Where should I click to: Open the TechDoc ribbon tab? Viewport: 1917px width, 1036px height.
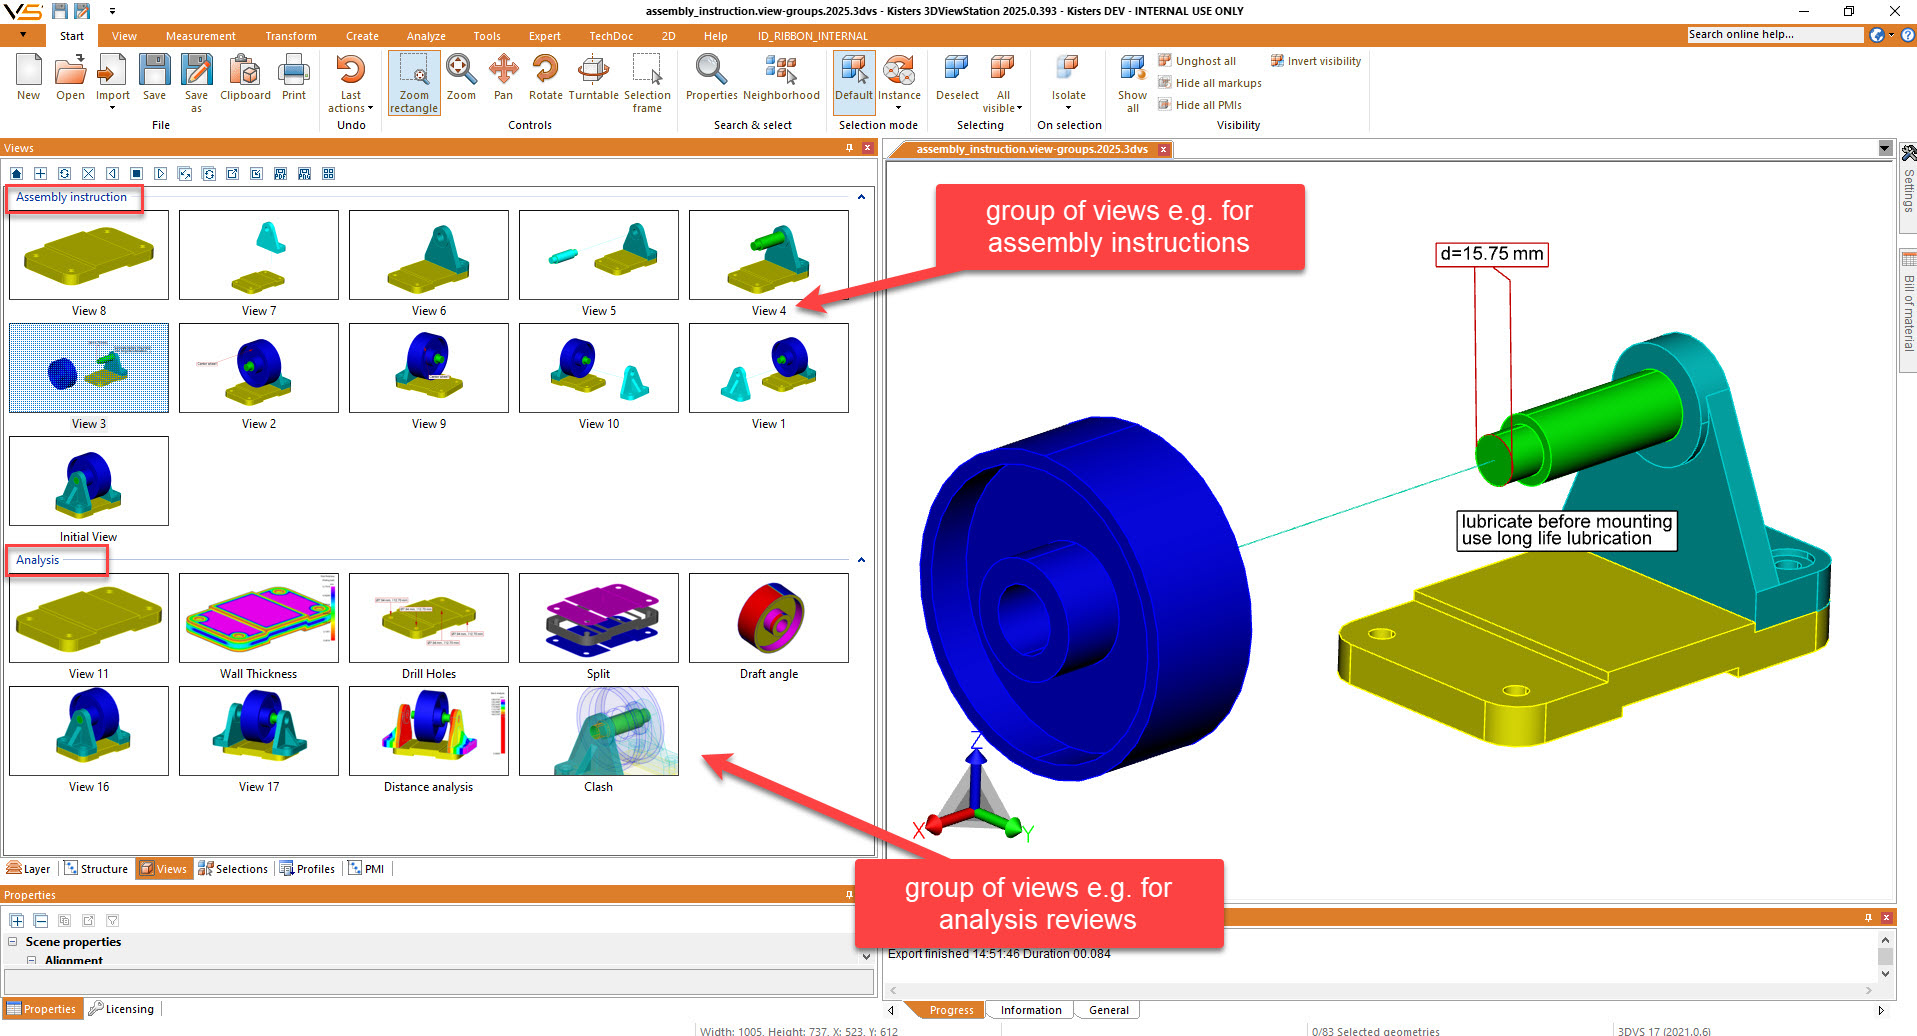click(611, 36)
